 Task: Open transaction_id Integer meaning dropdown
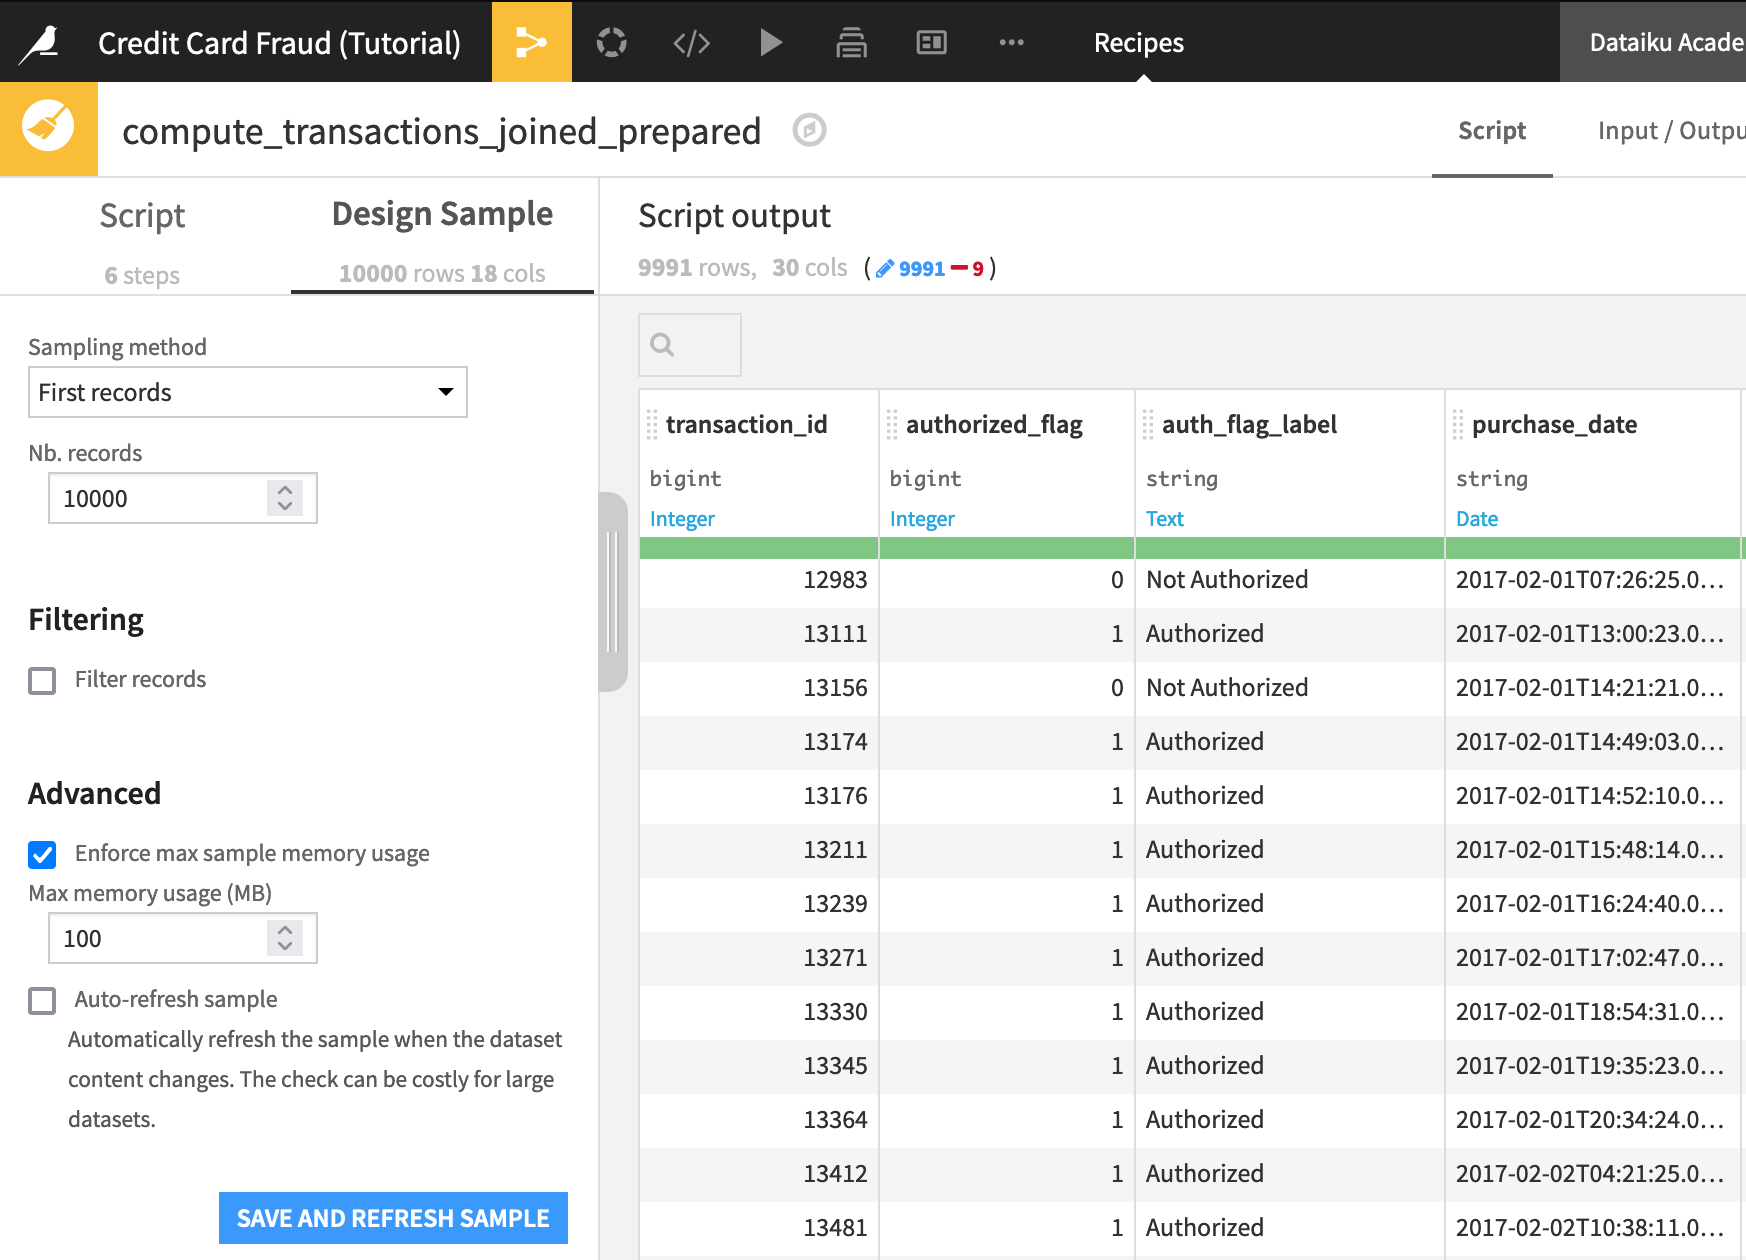pos(682,519)
